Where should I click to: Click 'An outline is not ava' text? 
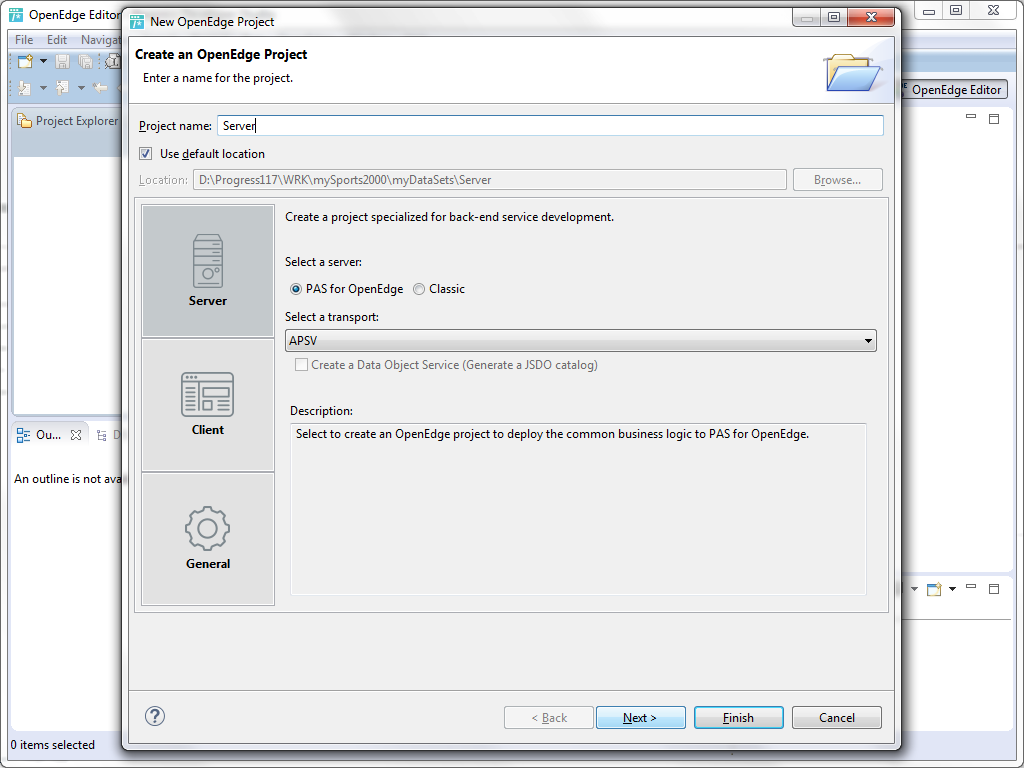68,479
